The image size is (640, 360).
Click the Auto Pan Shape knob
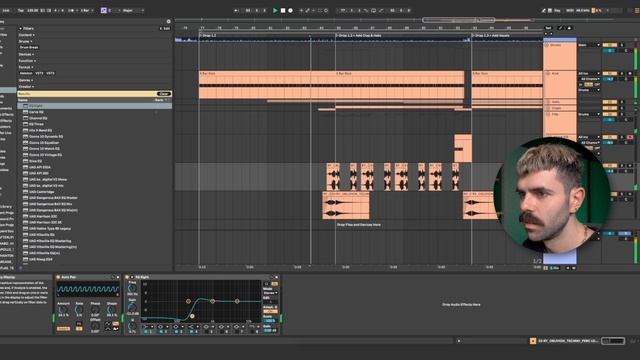[x=111, y=310]
